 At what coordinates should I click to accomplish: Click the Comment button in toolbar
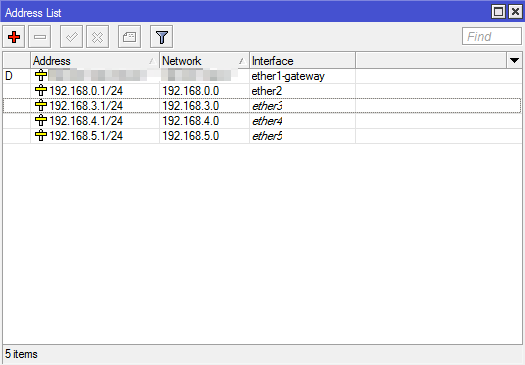click(x=129, y=36)
